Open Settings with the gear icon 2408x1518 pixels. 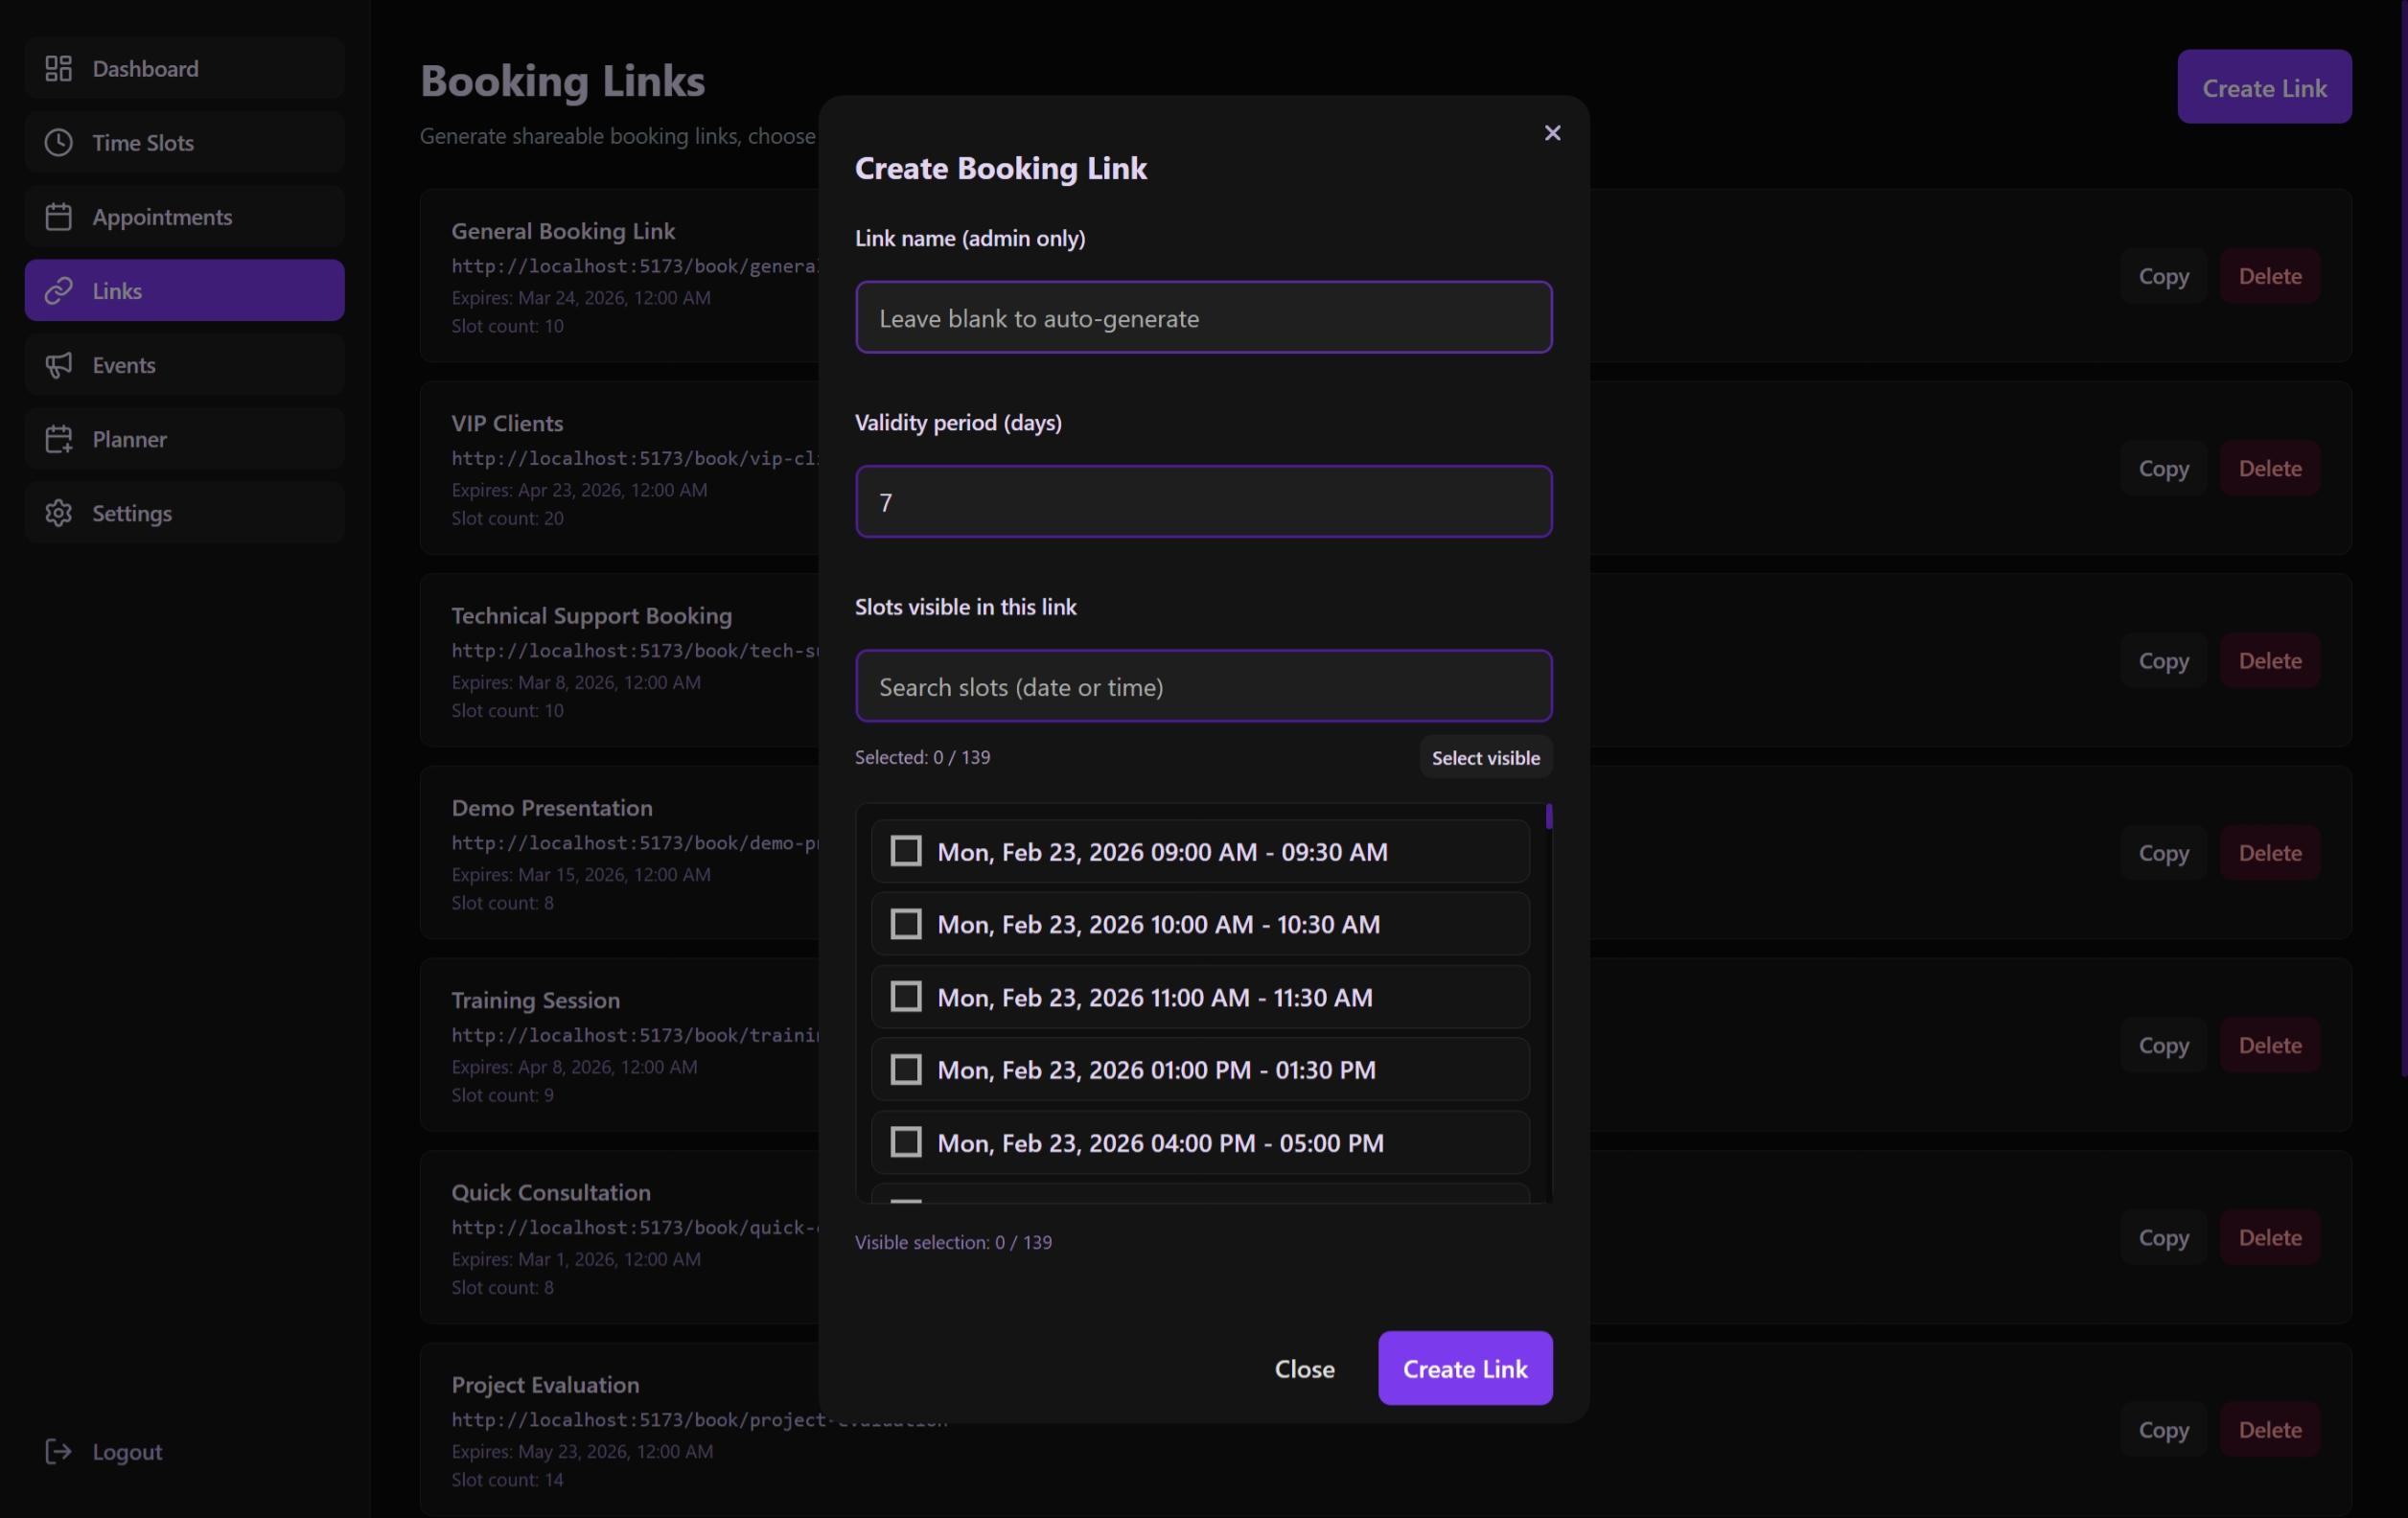[x=59, y=512]
